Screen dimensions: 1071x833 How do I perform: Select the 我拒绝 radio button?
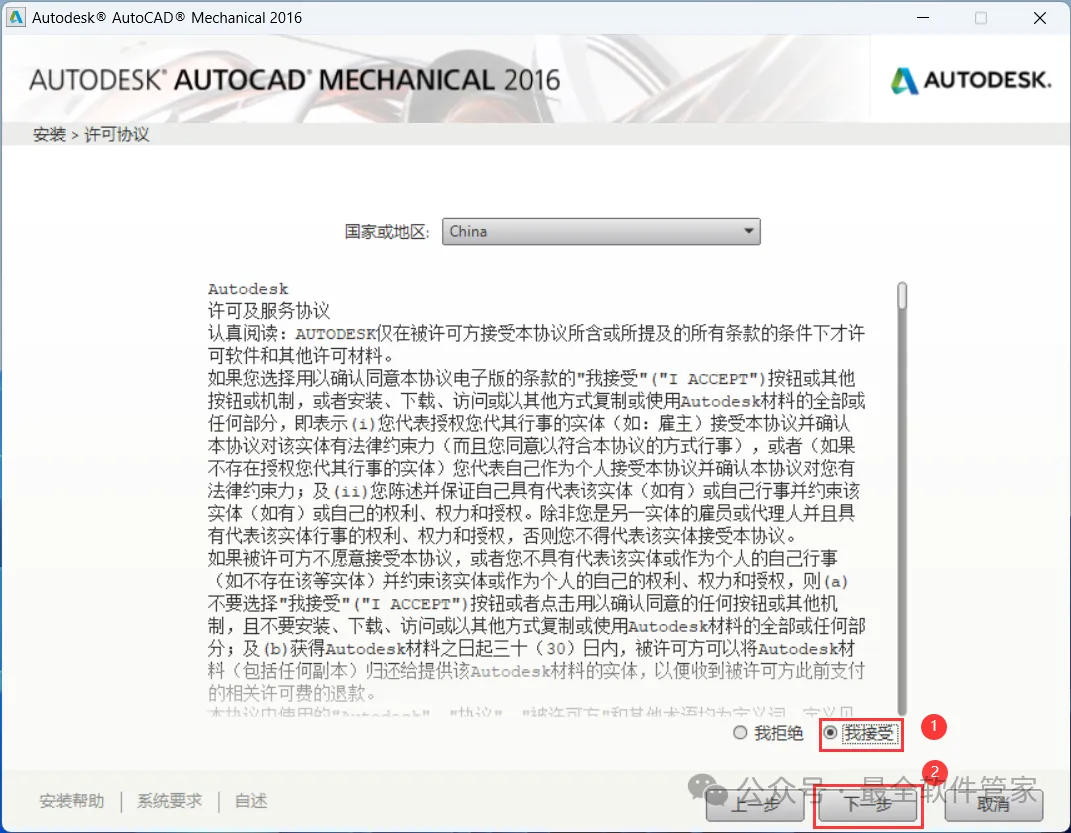740,733
